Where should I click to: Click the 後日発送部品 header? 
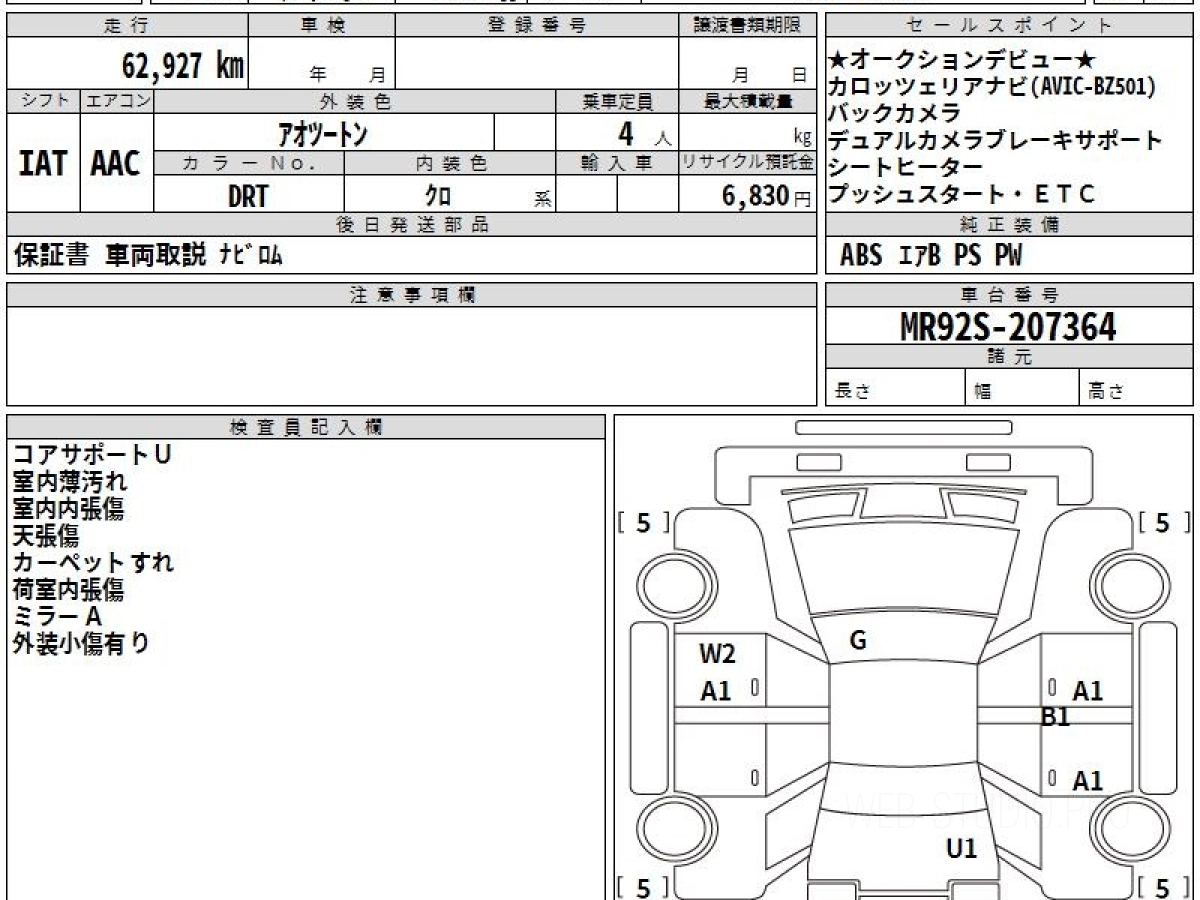(412, 225)
